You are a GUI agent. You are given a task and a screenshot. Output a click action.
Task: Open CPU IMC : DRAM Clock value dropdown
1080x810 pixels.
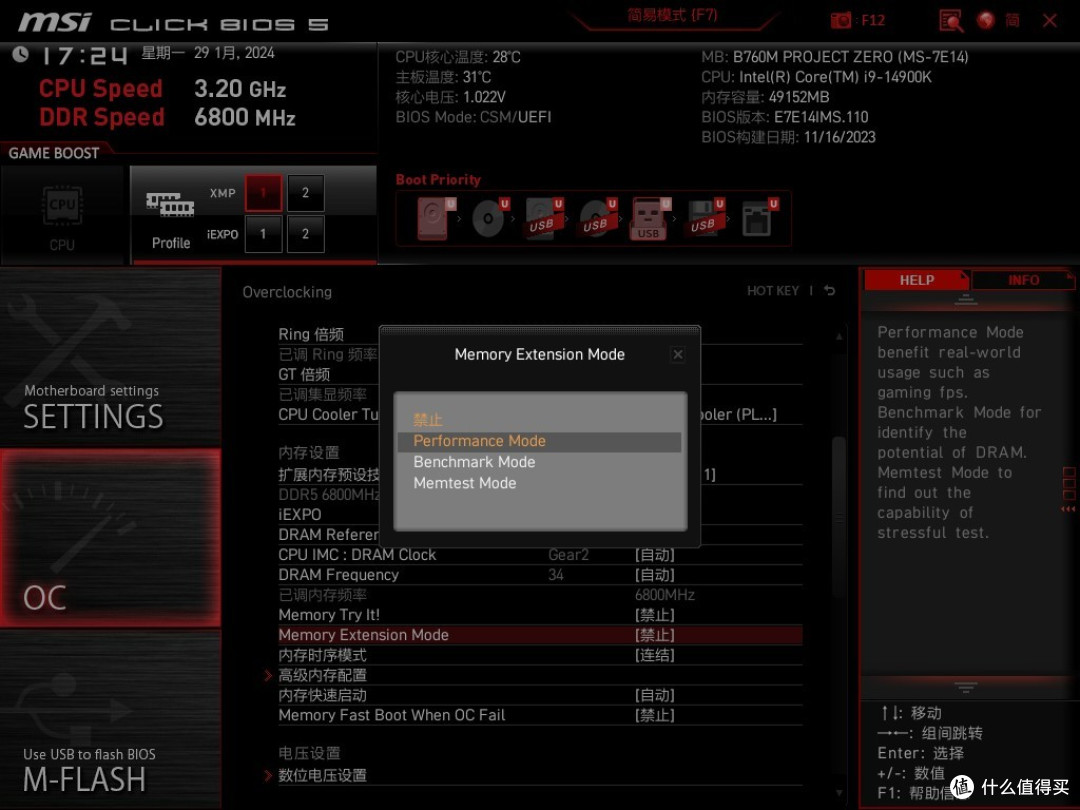(654, 555)
